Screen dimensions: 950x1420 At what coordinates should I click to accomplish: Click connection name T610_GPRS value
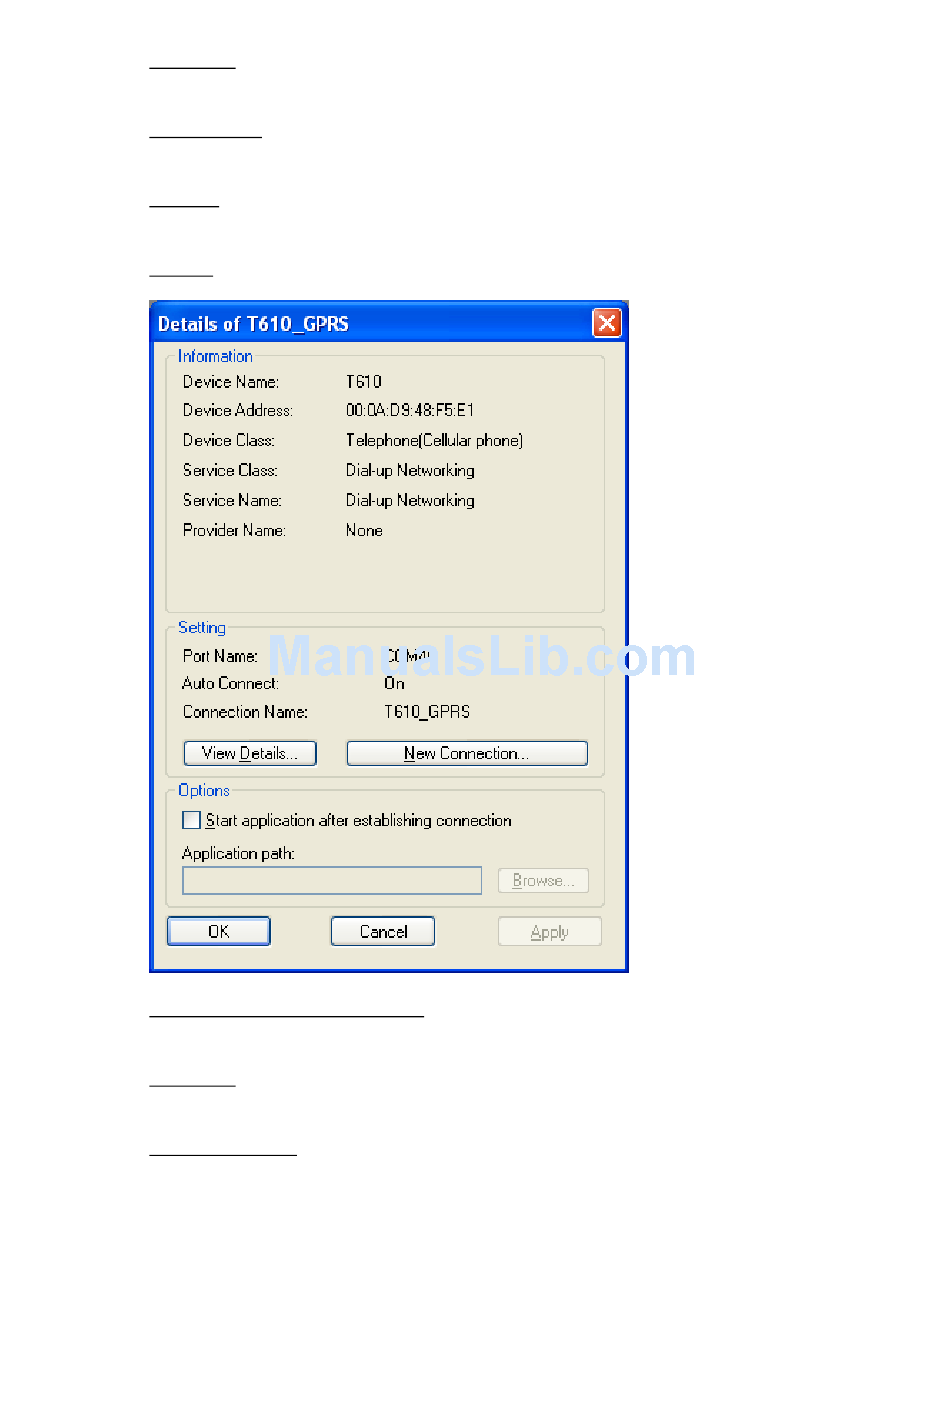427,712
